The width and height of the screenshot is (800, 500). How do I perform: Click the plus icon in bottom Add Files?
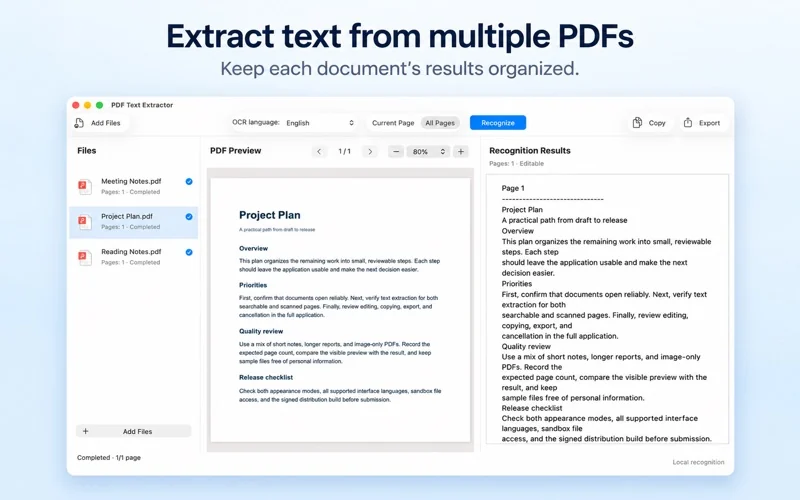coord(85,431)
